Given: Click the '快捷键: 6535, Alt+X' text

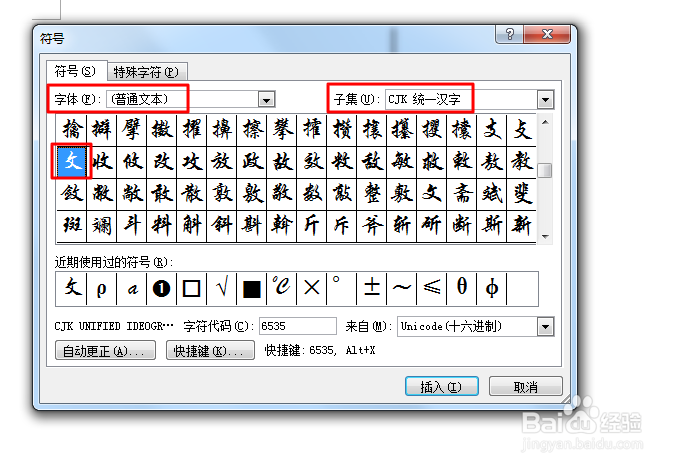Looking at the screenshot, I should click(320, 350).
